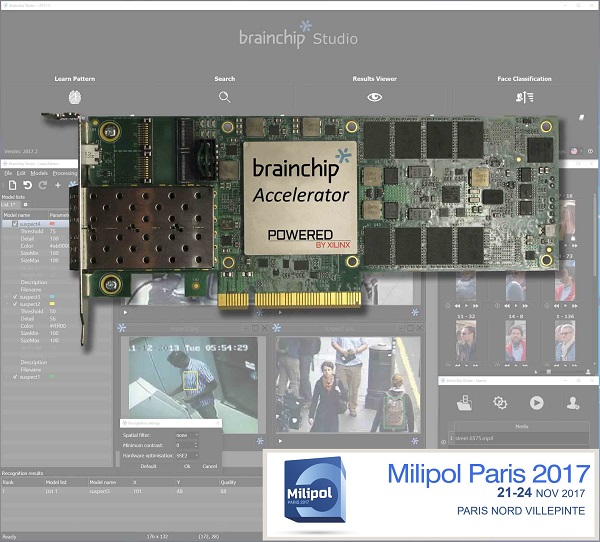Open the Models menu
This screenshot has width=600, height=542.
[x=39, y=173]
